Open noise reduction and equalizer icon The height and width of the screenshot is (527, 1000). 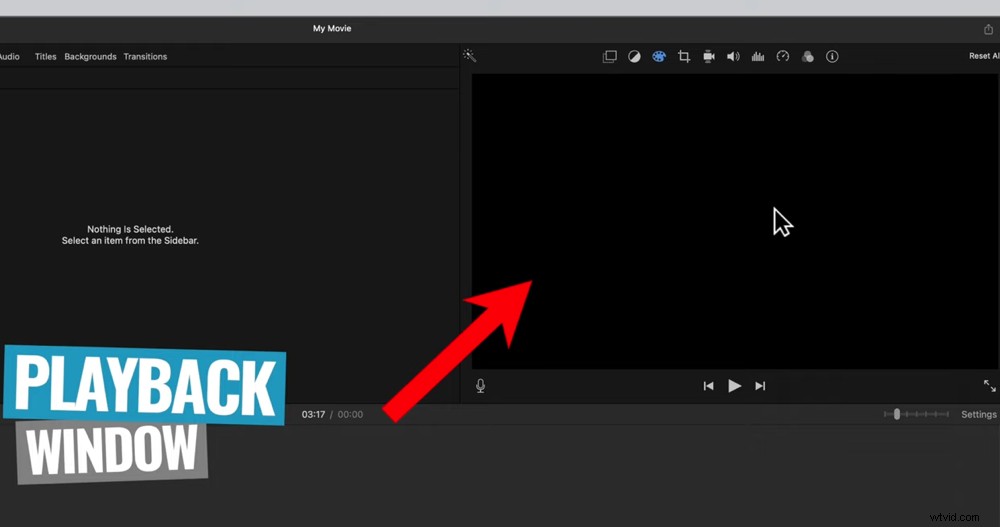pos(758,56)
